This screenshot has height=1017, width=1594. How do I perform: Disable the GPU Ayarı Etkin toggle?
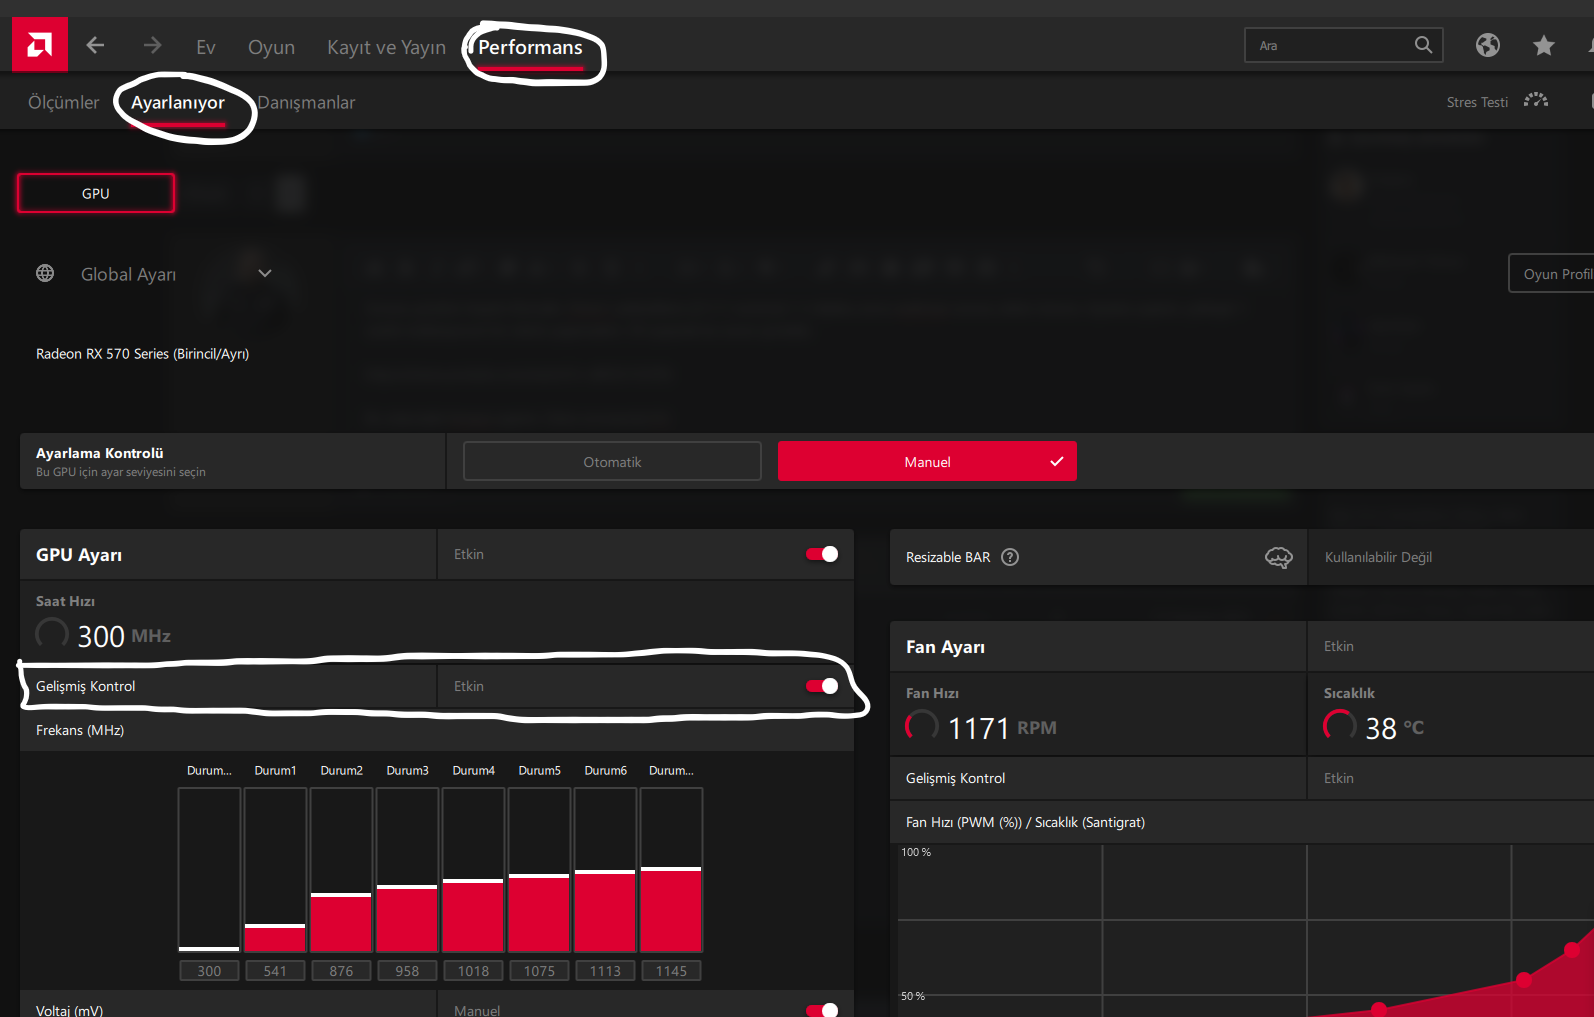click(822, 554)
